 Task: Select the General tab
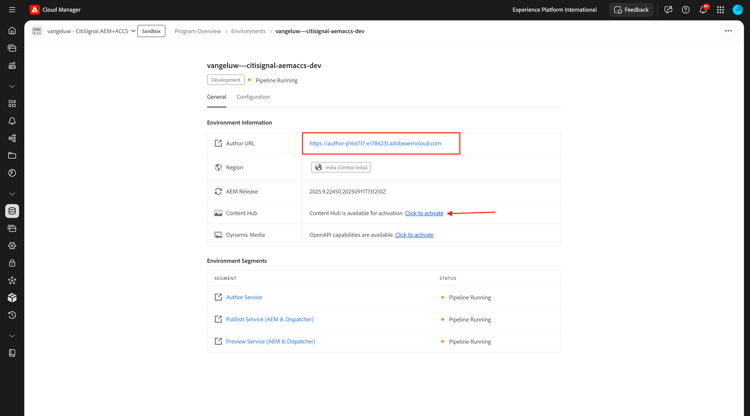216,97
